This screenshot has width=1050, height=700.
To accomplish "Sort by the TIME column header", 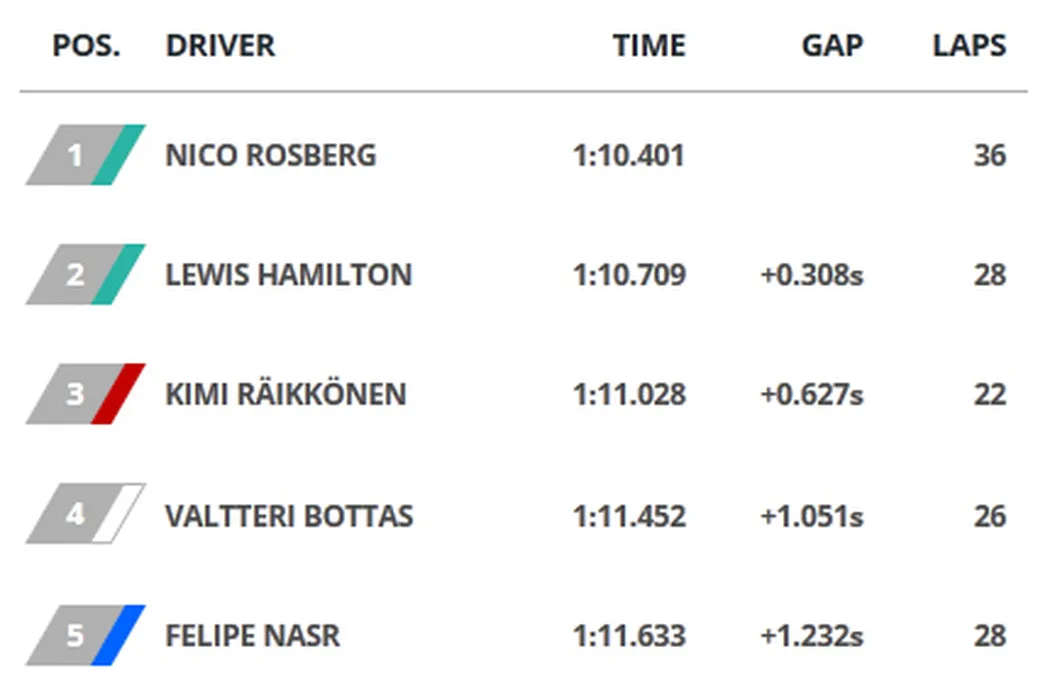I will click(649, 46).
